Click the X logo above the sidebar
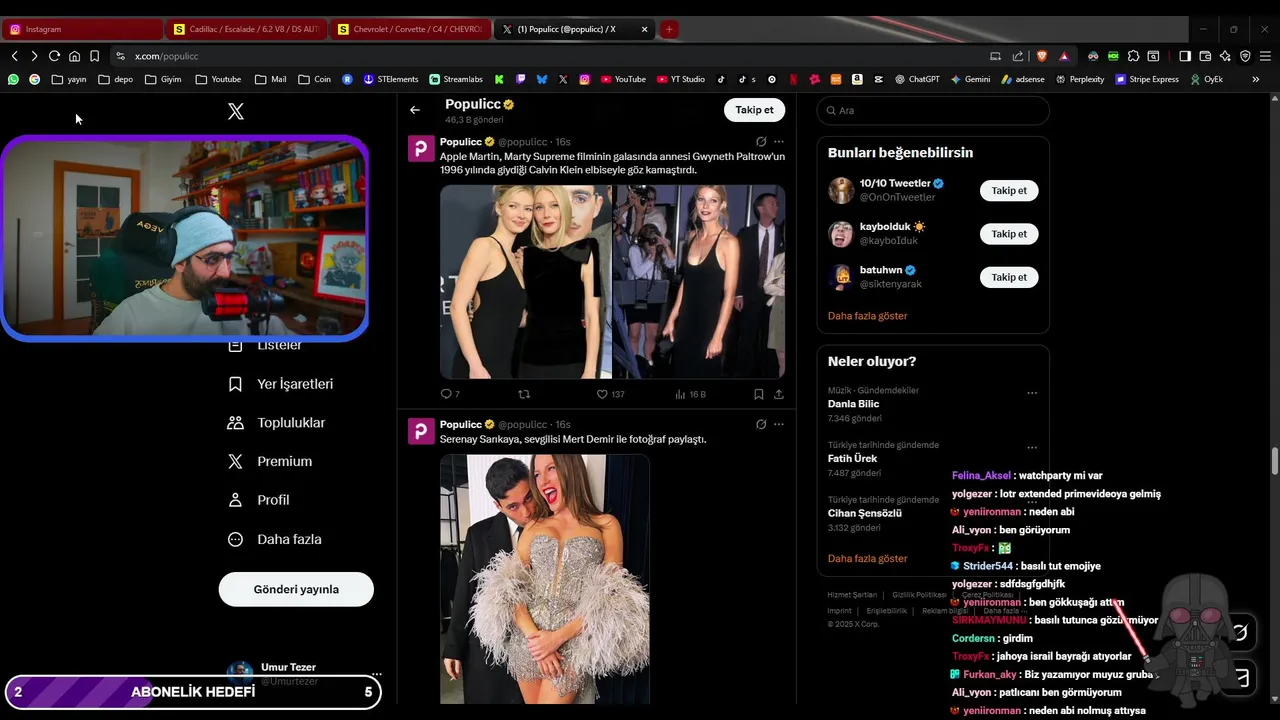1280x720 pixels. click(x=236, y=111)
